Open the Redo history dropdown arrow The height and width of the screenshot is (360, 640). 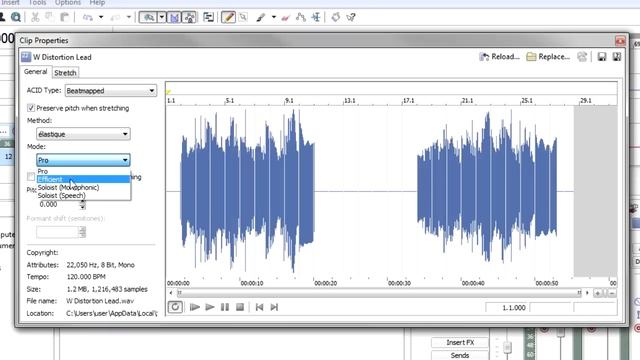(x=129, y=17)
